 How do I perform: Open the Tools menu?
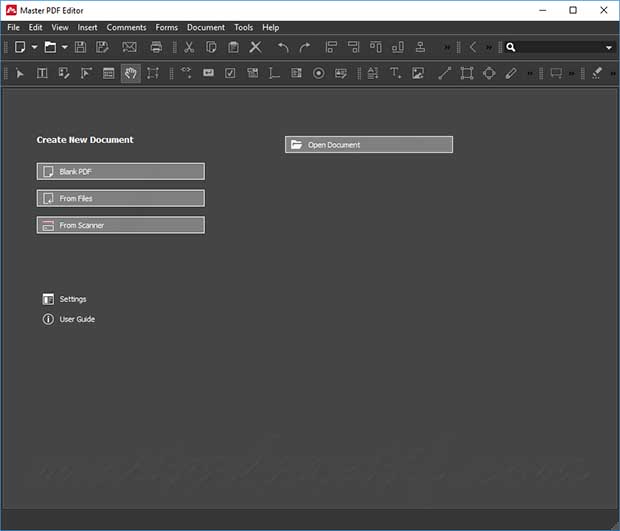pyautogui.click(x=243, y=28)
